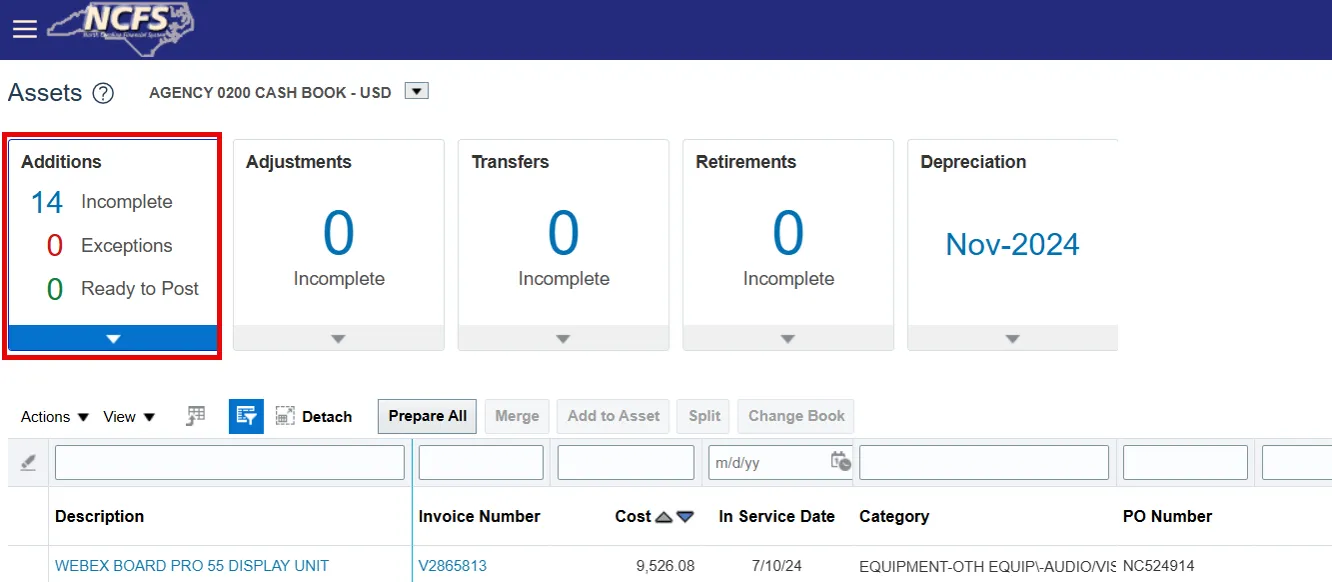
Task: Expand the Transfers card arrow
Action: [x=563, y=339]
